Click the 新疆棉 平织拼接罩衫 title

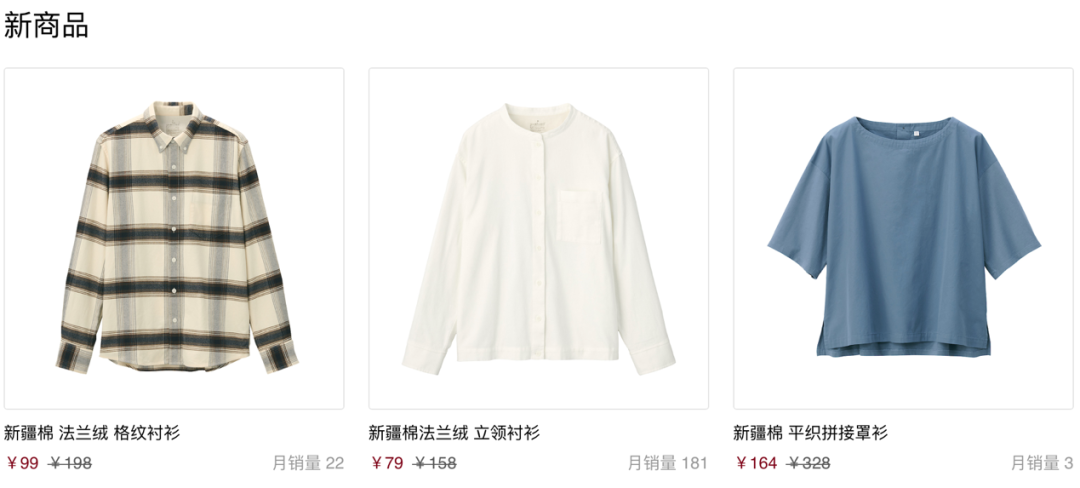[811, 433]
